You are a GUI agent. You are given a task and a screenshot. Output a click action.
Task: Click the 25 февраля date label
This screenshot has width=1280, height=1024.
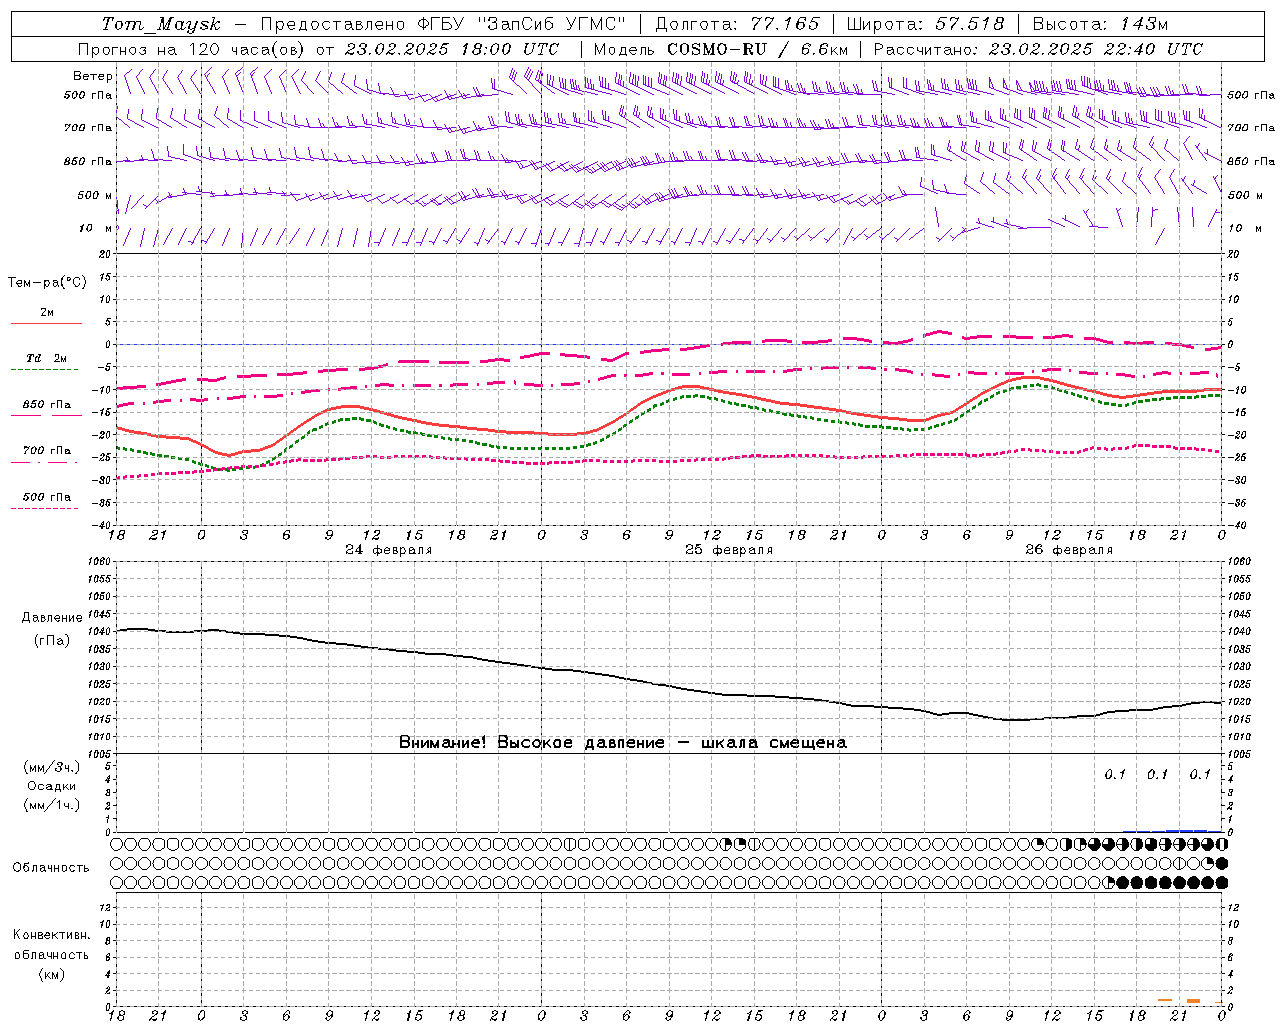729,550
